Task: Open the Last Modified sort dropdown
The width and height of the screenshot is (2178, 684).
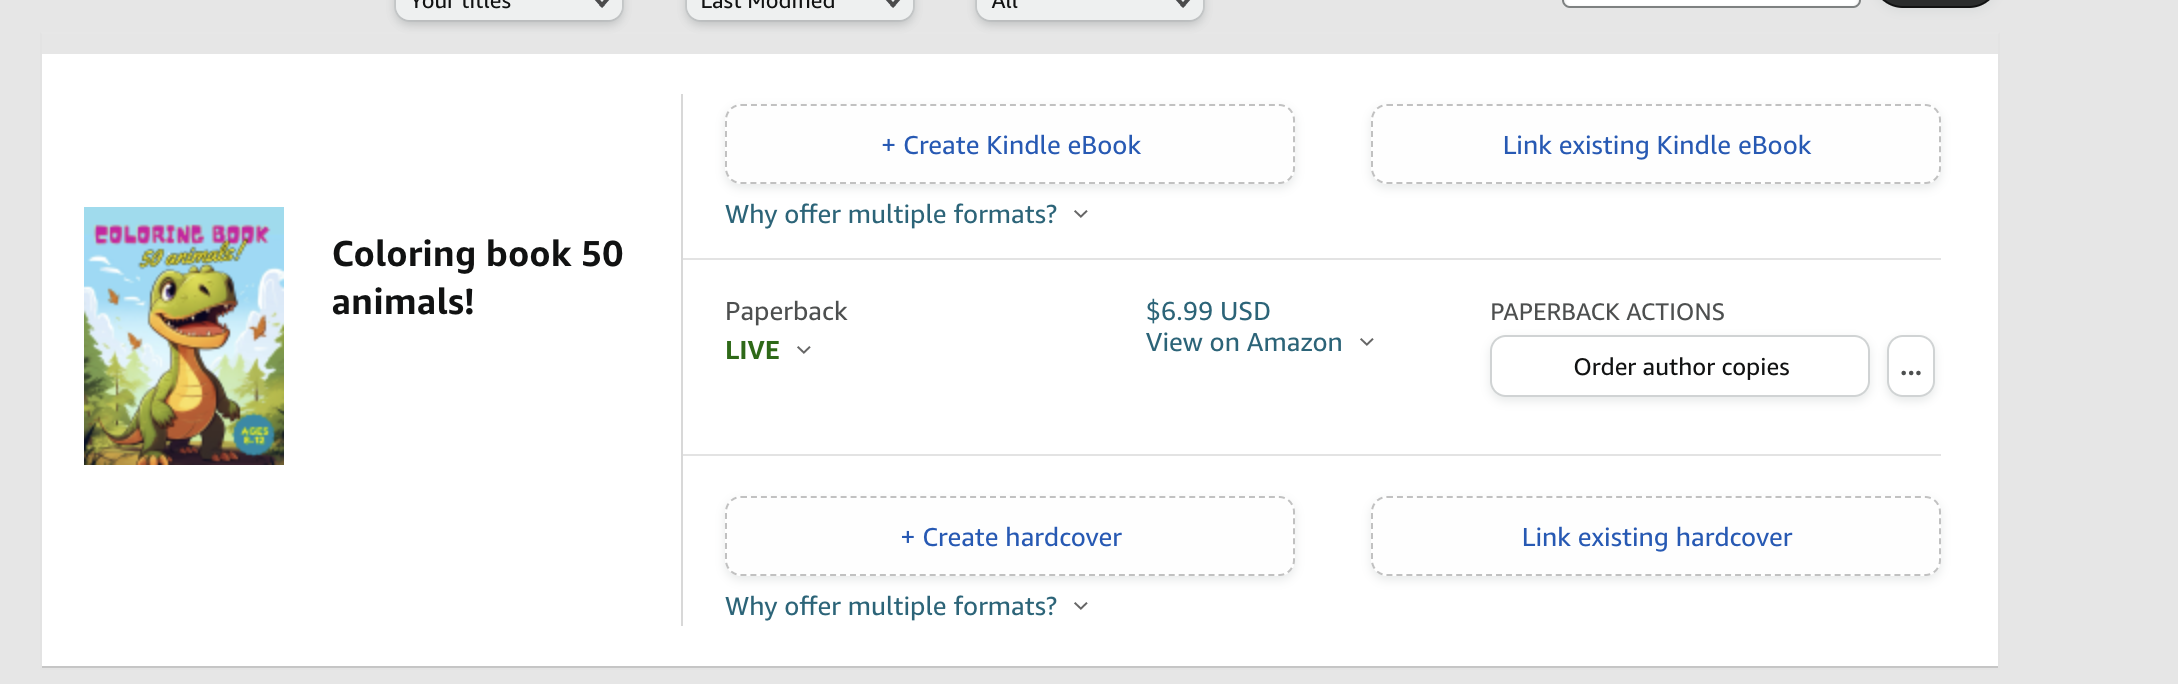Action: [799, 5]
